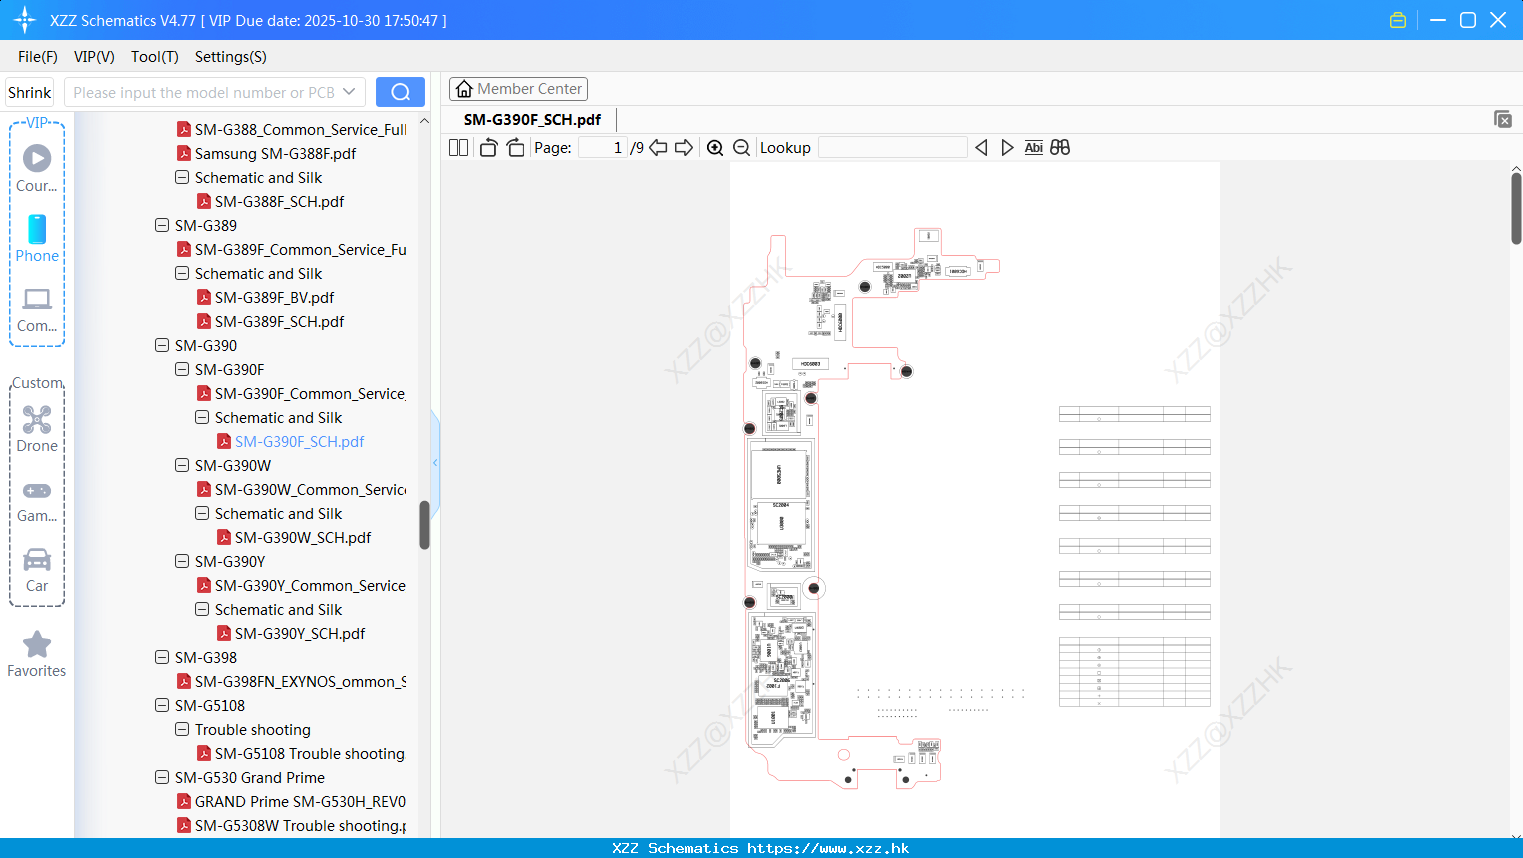Open the xzz.hk website link in status bar
Screen dimensions: 1523x858
point(828,848)
